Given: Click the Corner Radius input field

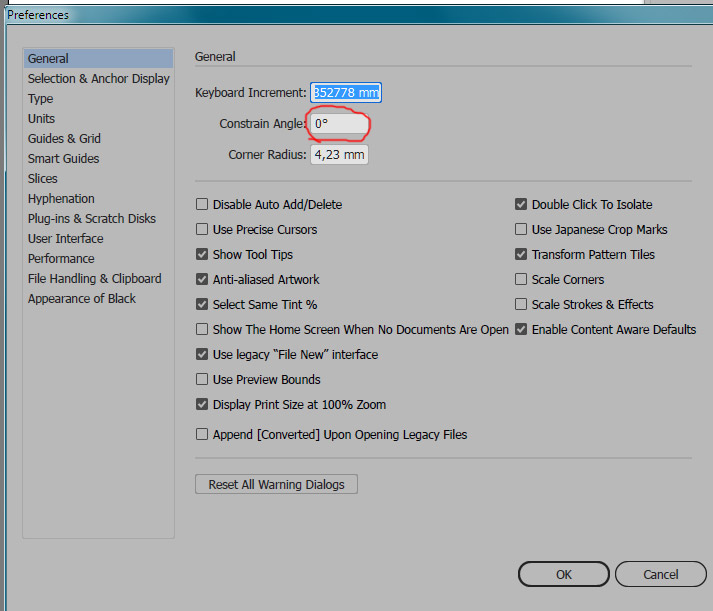Looking at the screenshot, I should pos(339,155).
